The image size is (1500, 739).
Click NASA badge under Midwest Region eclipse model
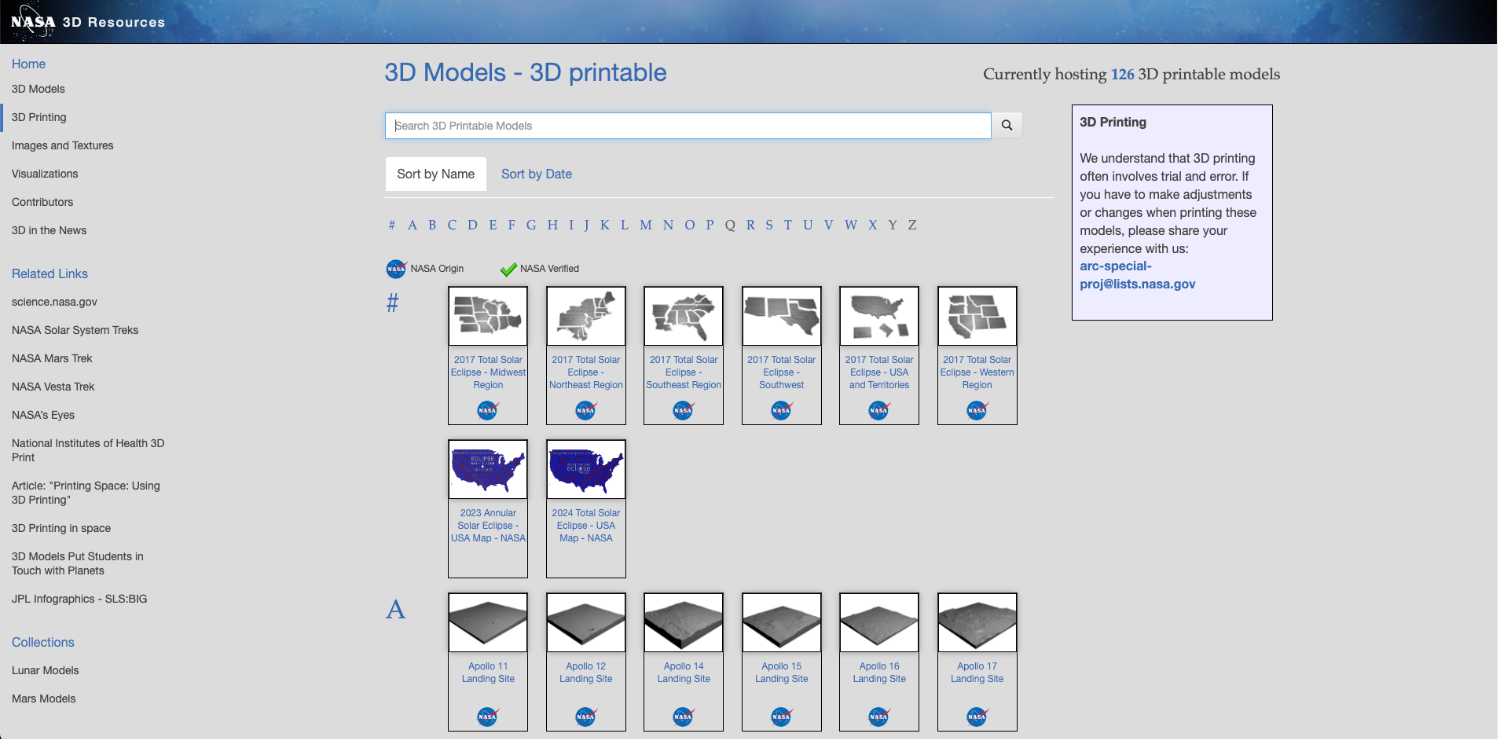pos(488,410)
